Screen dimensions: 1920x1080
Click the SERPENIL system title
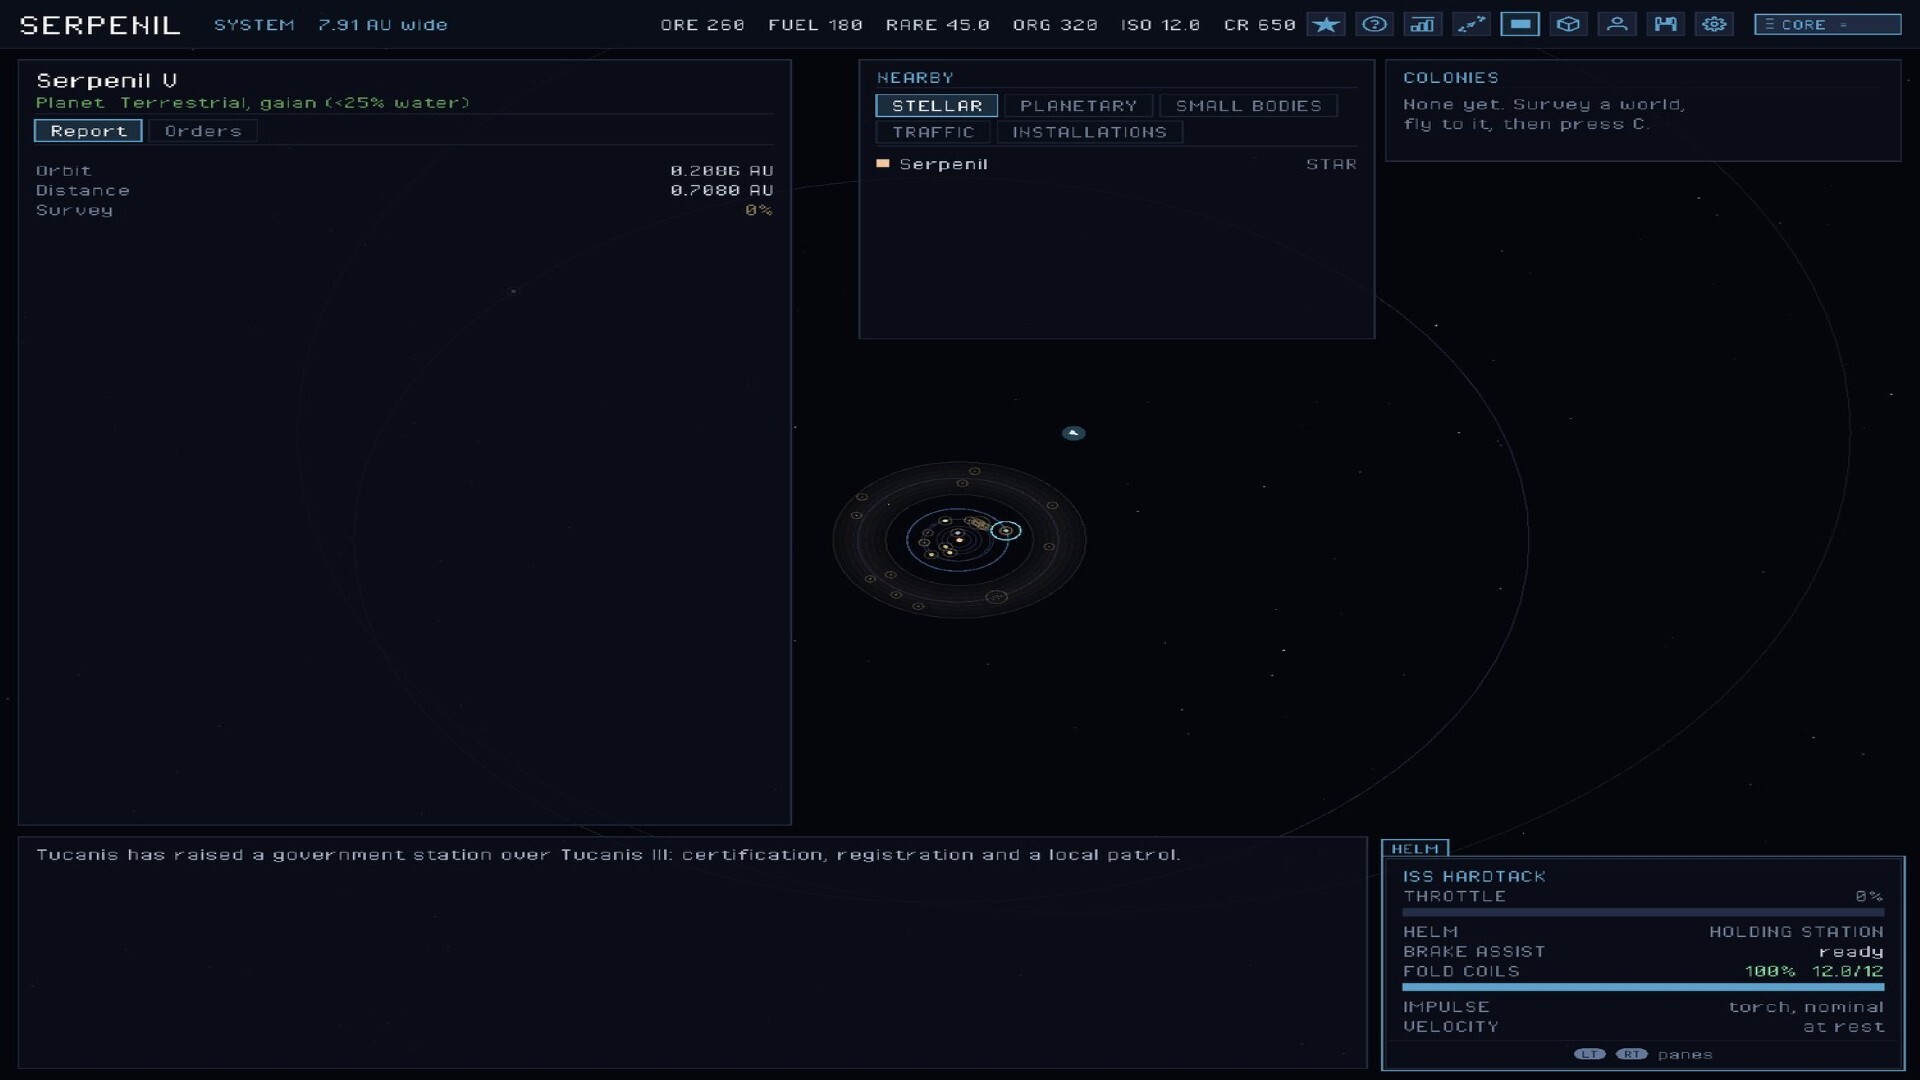click(100, 25)
